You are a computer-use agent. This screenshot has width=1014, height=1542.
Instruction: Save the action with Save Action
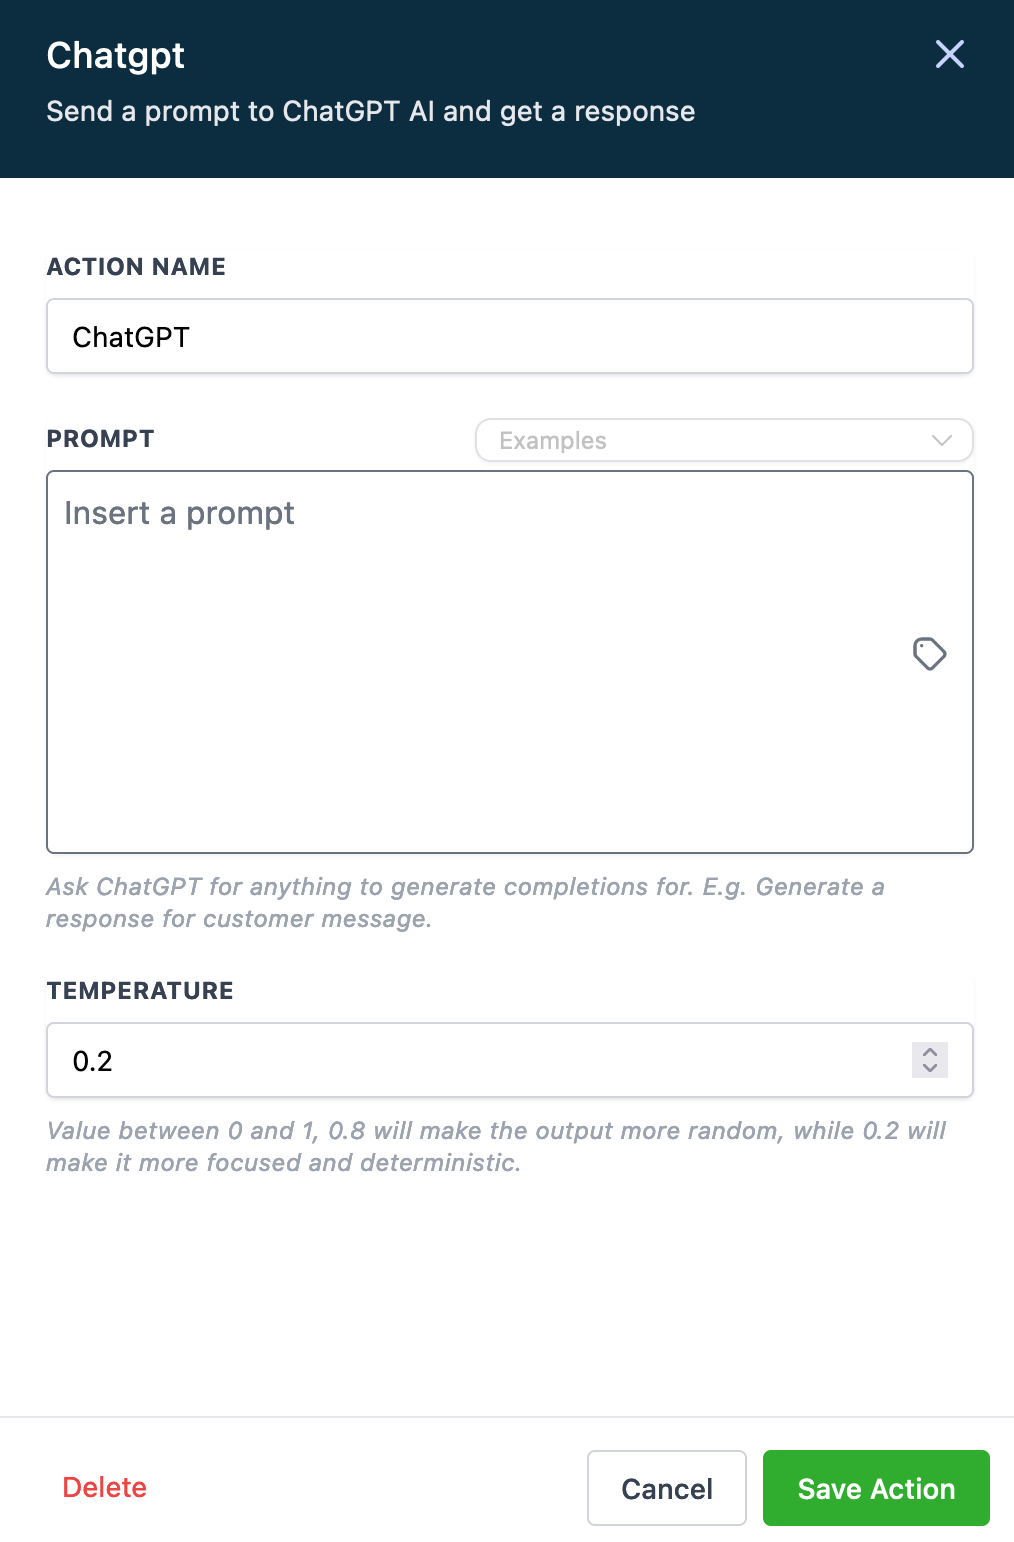(x=876, y=1488)
